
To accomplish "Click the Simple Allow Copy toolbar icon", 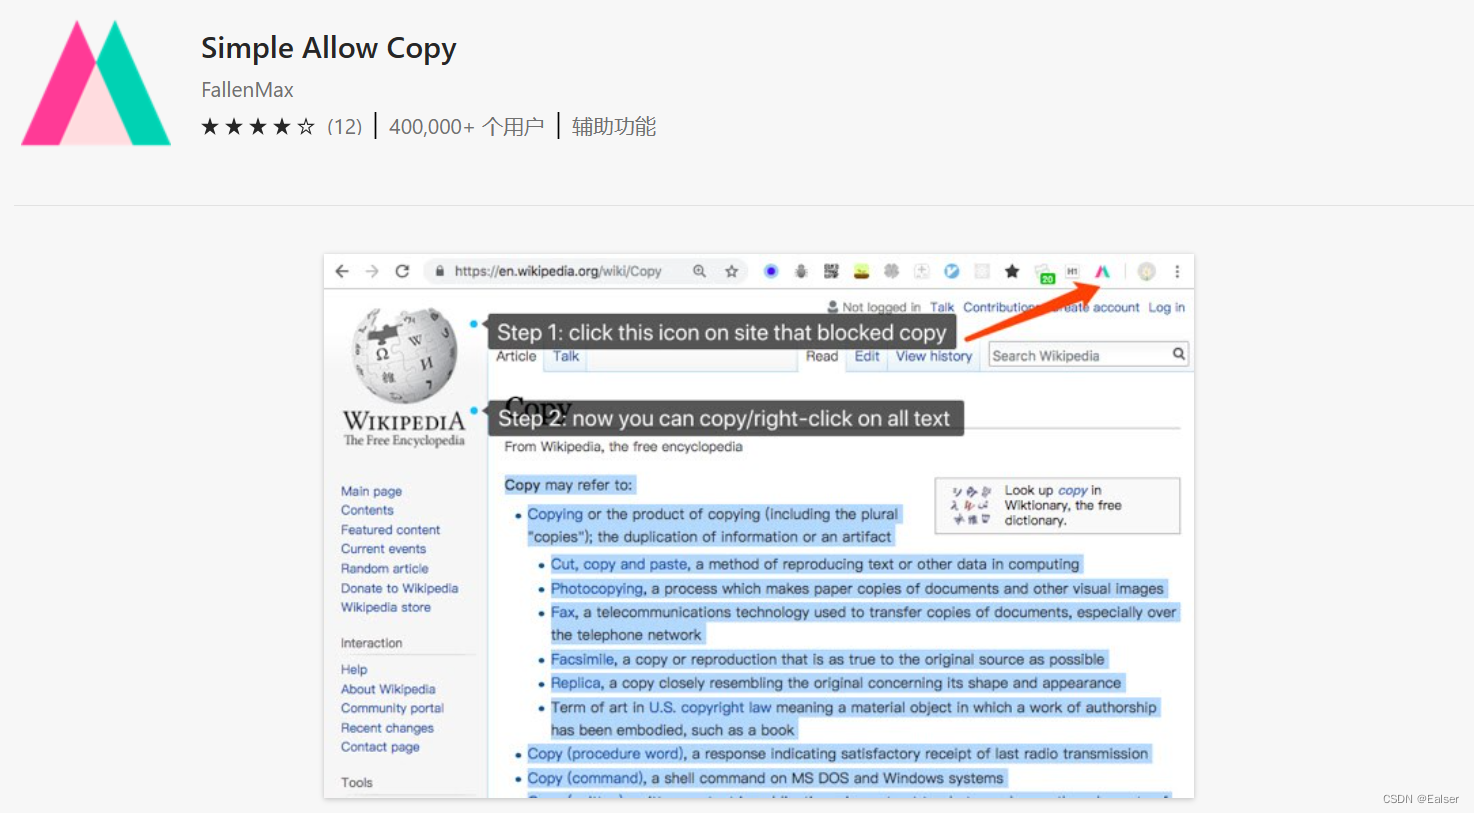I will pos(1102,271).
